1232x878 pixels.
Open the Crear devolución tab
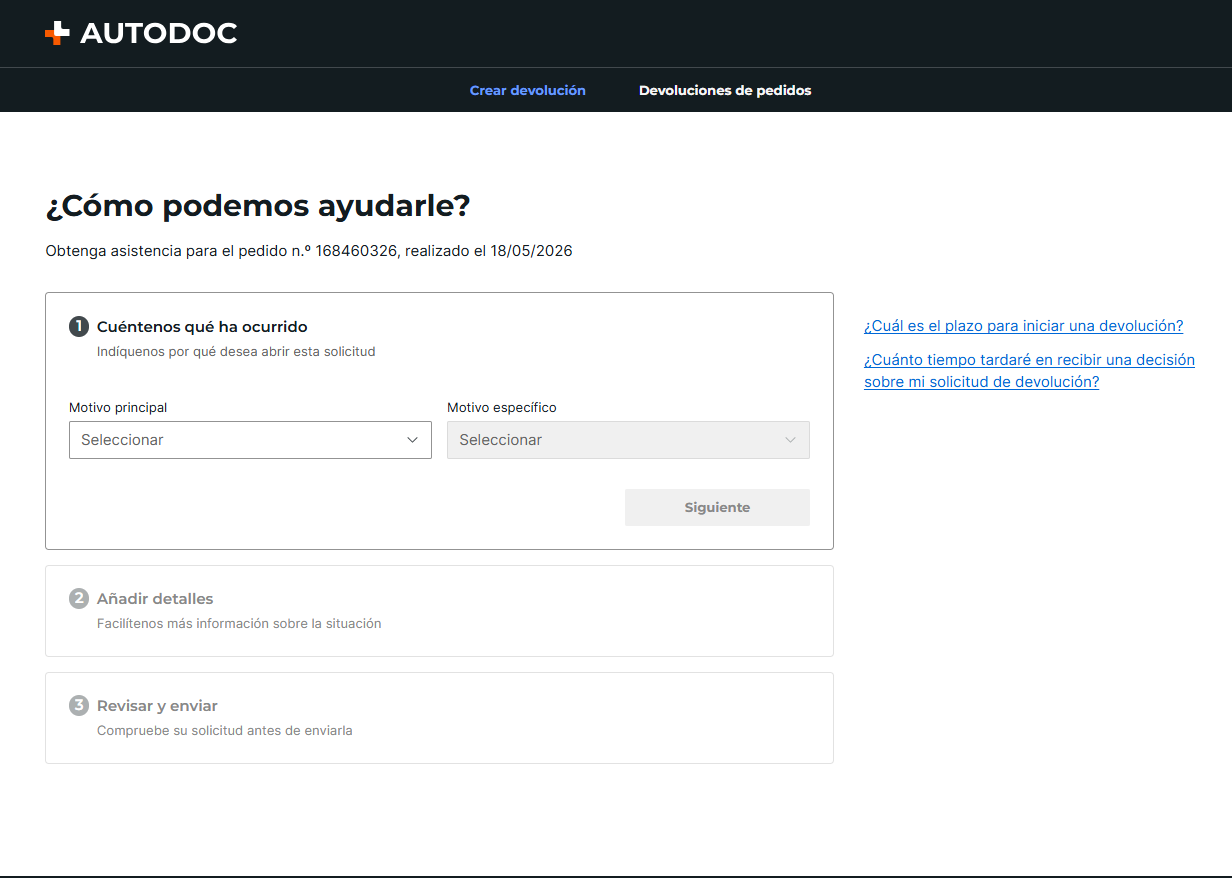[528, 90]
